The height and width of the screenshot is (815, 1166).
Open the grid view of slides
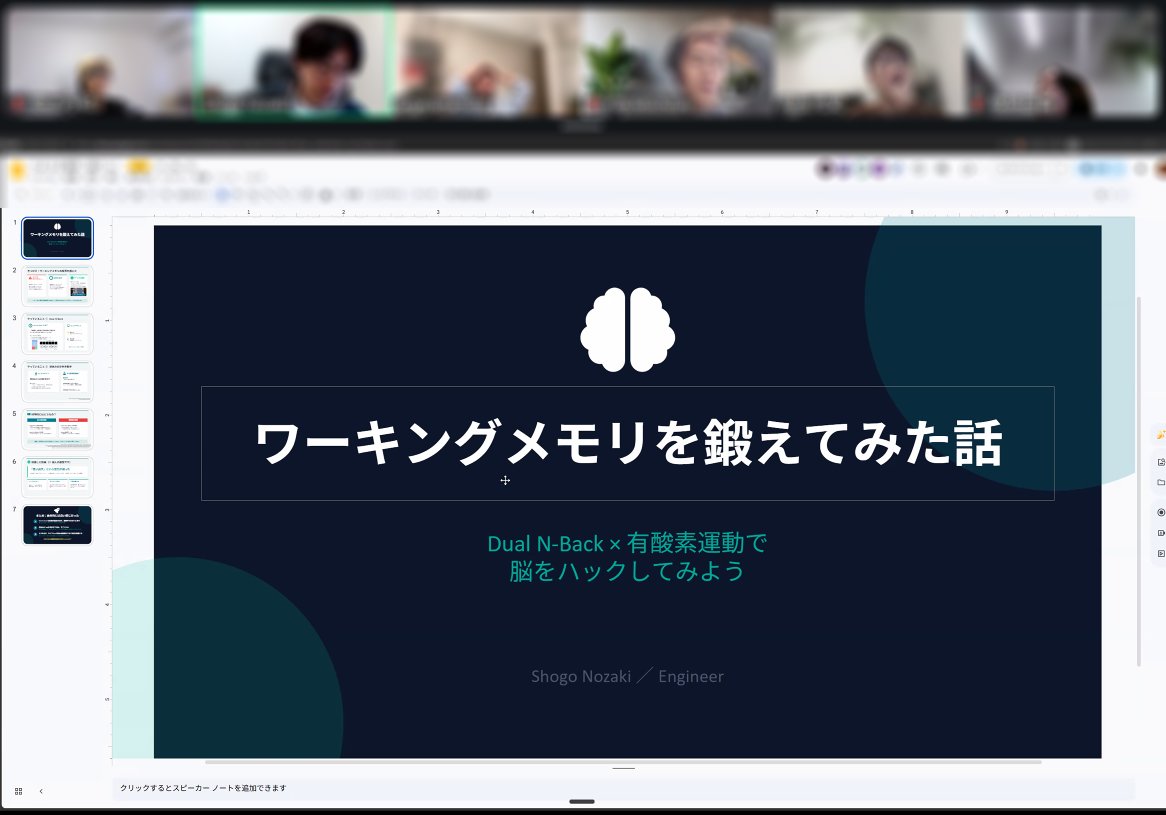pos(19,791)
